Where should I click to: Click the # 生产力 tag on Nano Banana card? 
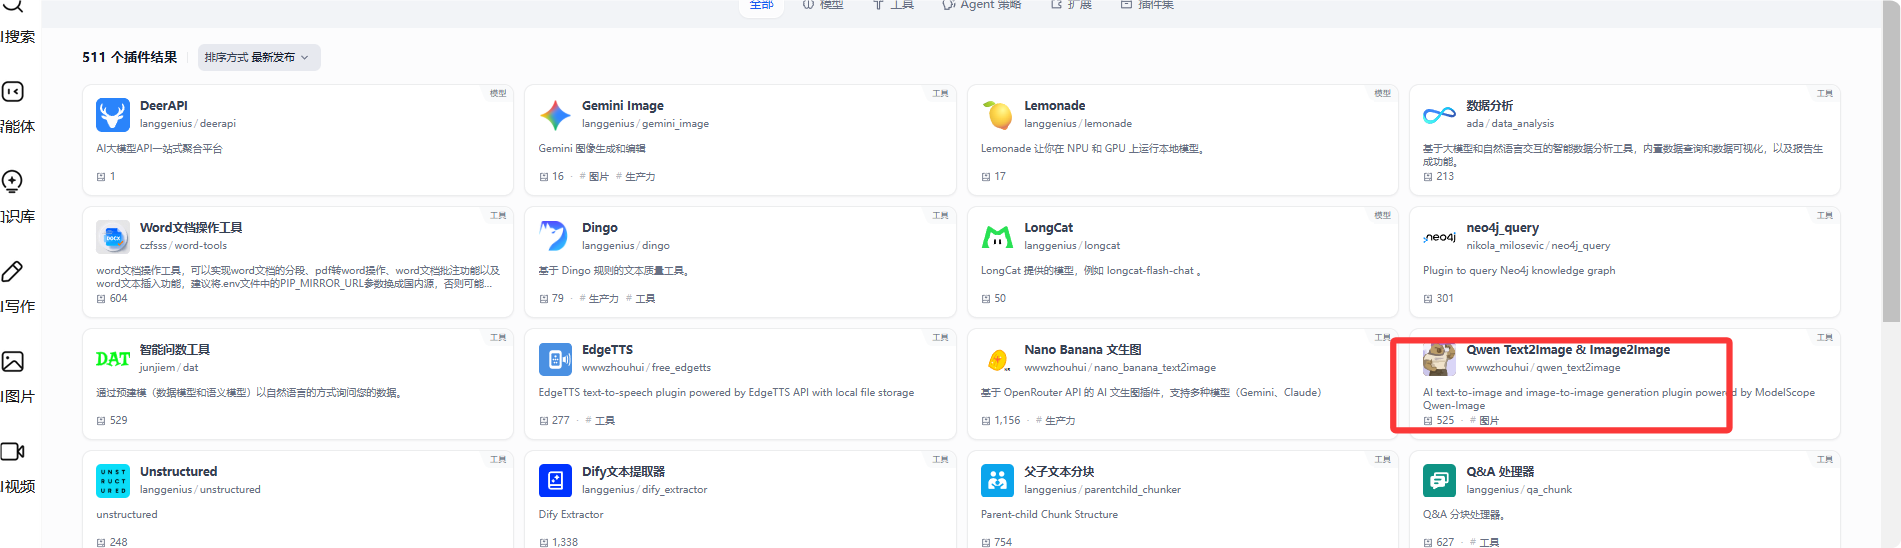[1055, 421]
